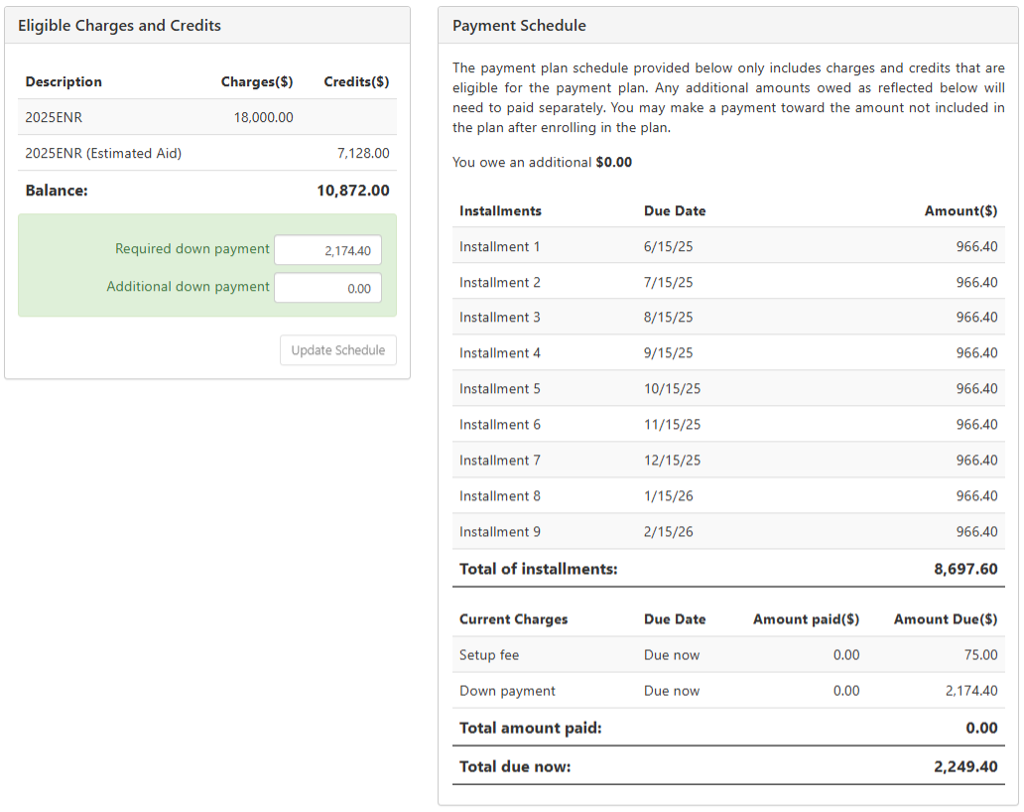Viewport: 1024px width, 812px height.
Task: Click the 18,000.00 charge amount
Action: coord(264,117)
